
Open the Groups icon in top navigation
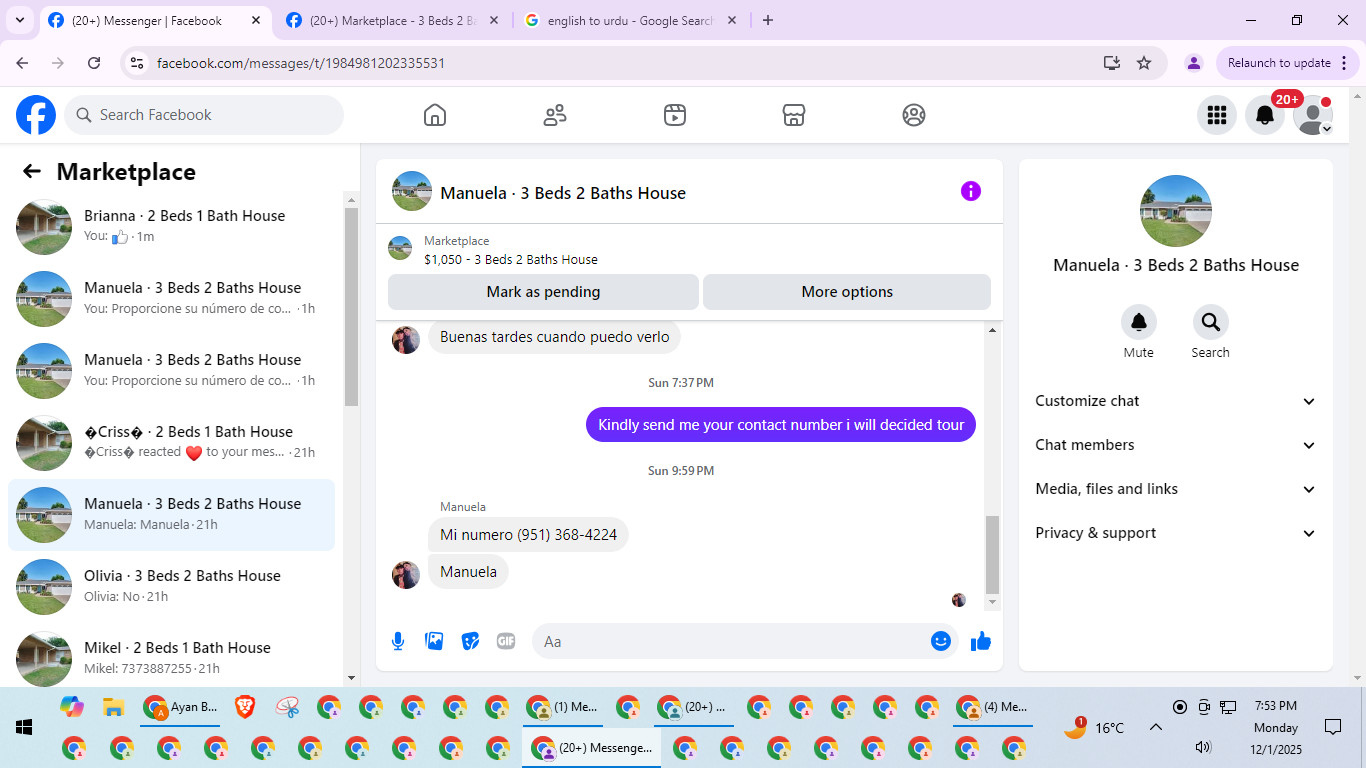click(914, 115)
